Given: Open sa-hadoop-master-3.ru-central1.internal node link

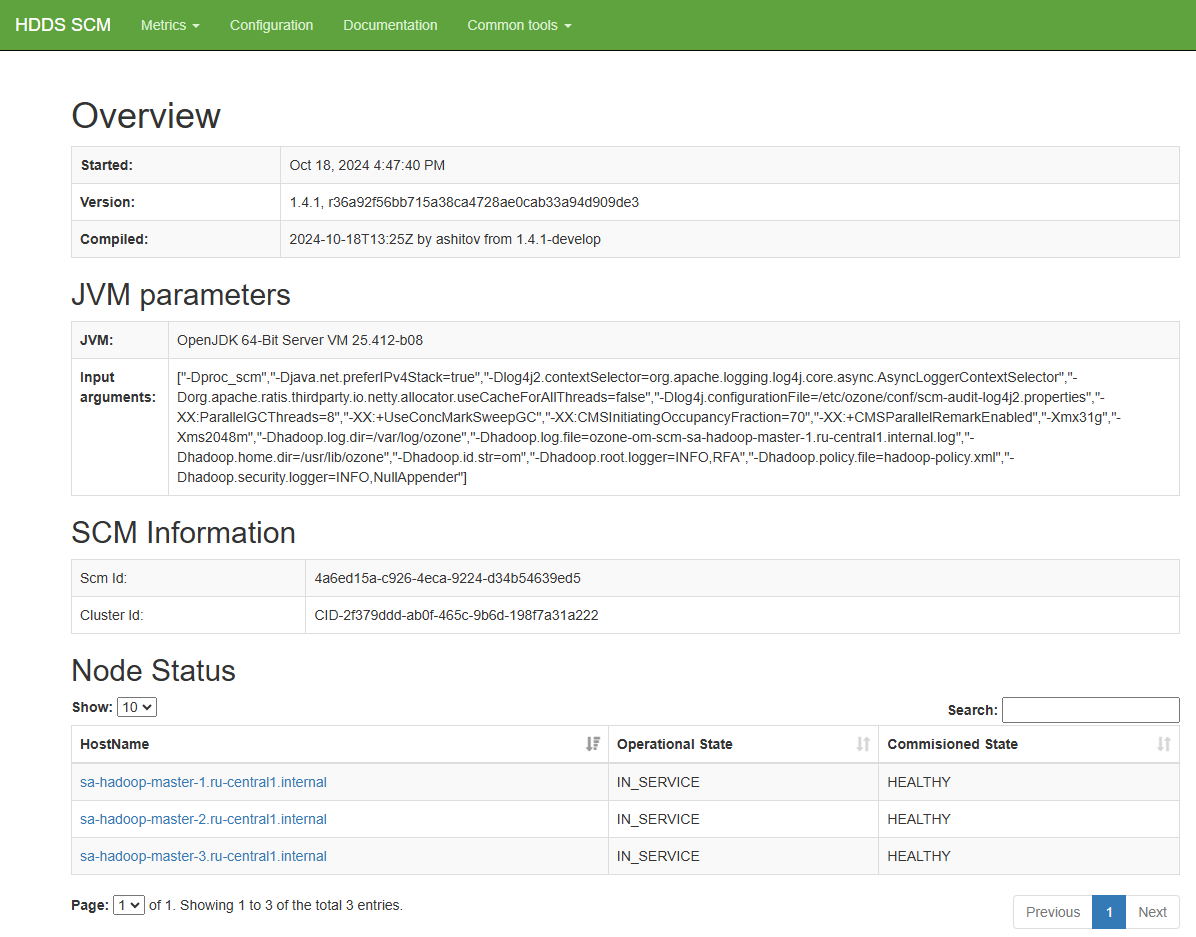Looking at the screenshot, I should (x=203, y=856).
